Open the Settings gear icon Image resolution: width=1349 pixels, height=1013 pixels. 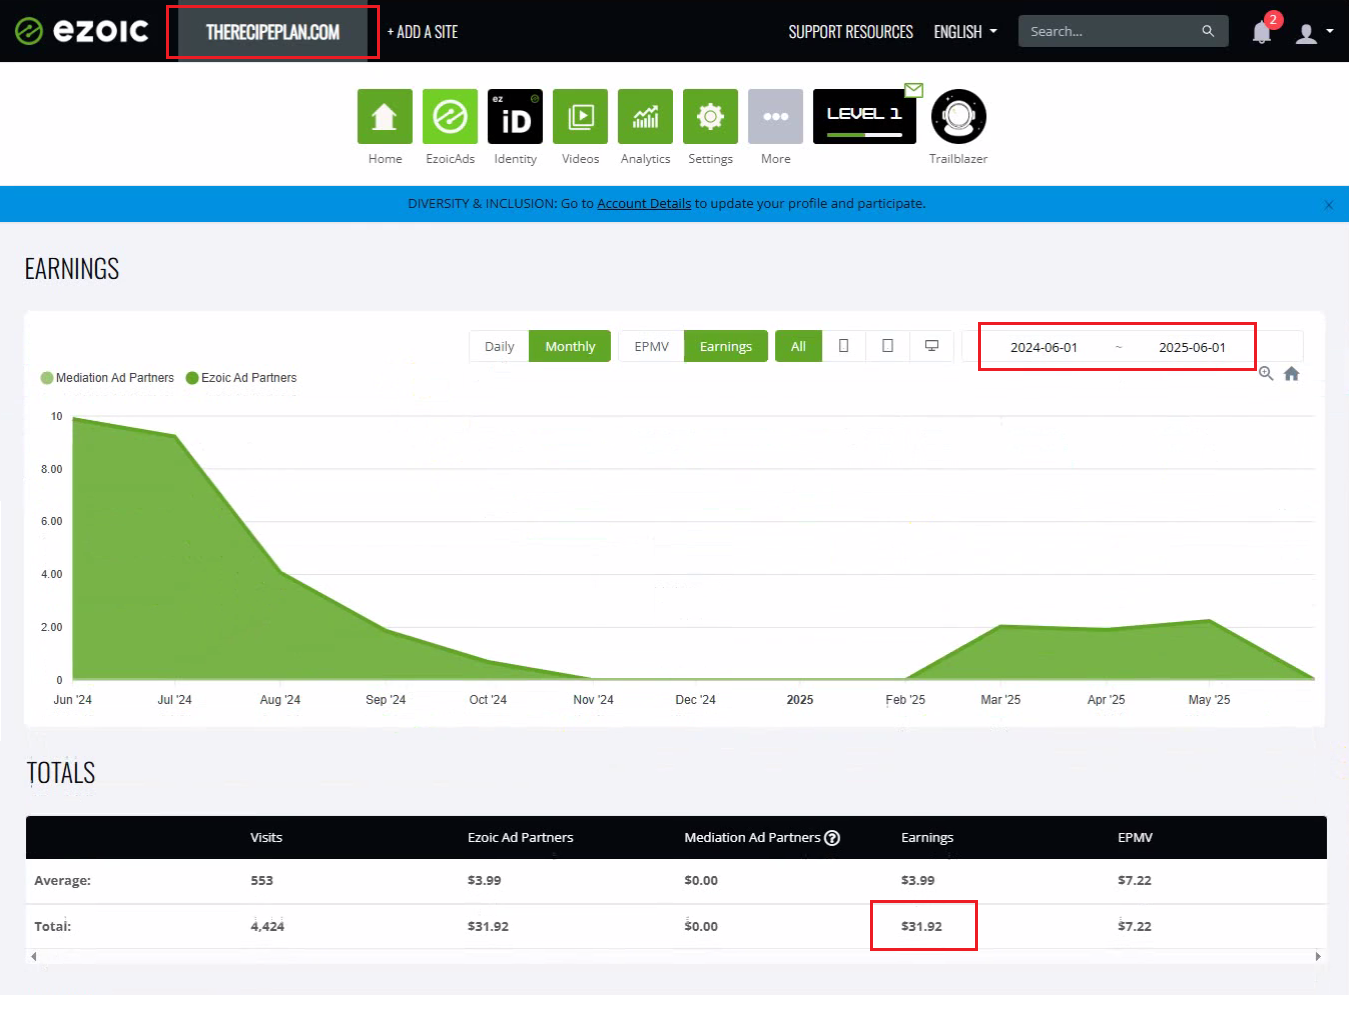[x=710, y=117]
